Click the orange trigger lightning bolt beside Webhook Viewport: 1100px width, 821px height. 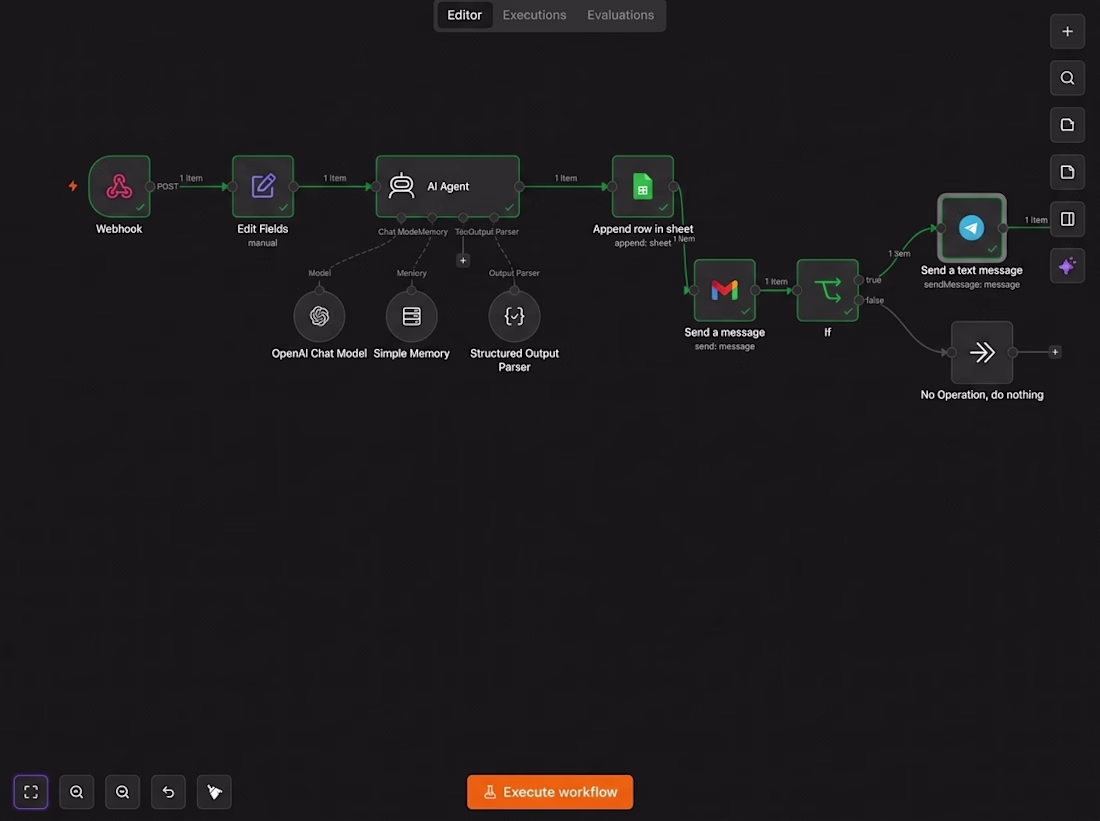tap(73, 186)
